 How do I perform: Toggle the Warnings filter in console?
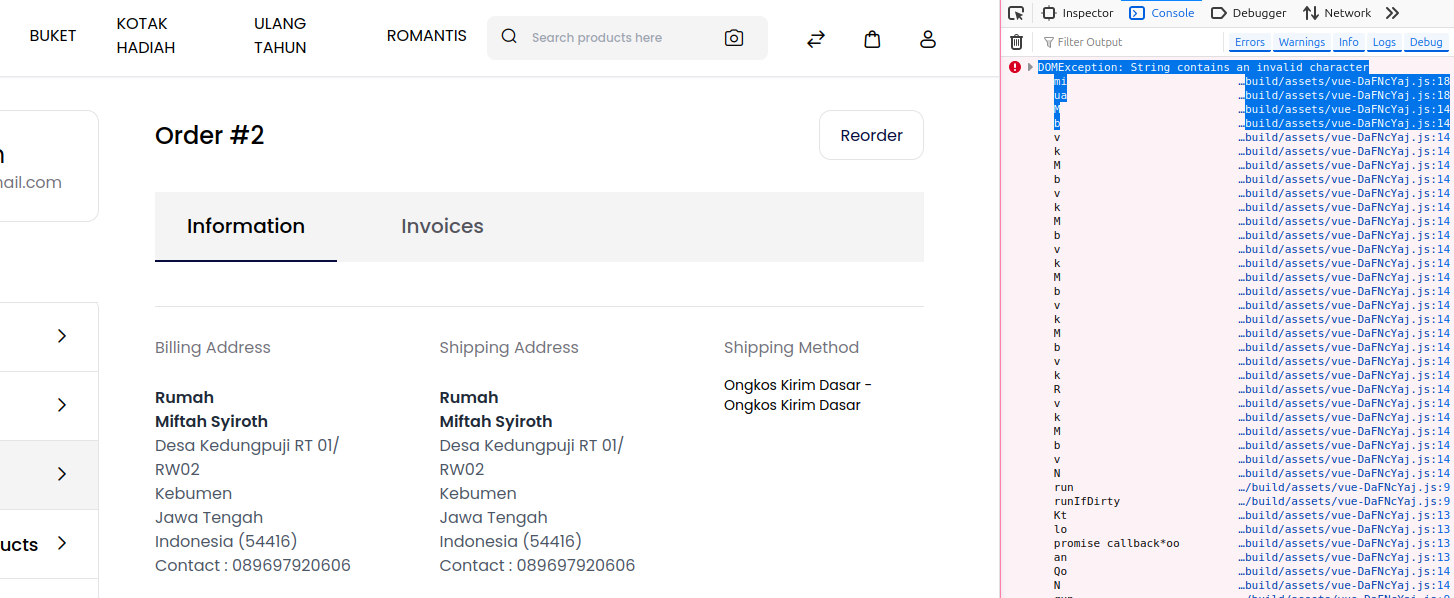coord(1301,42)
